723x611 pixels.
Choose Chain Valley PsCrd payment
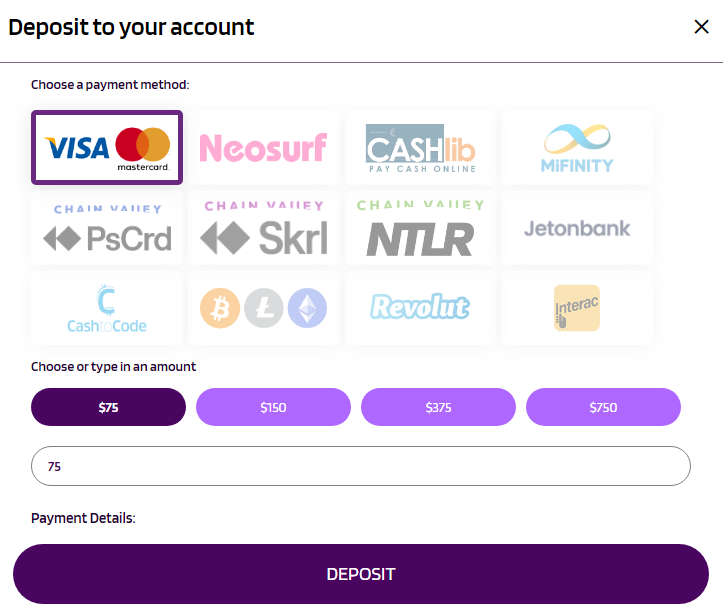[x=107, y=228]
